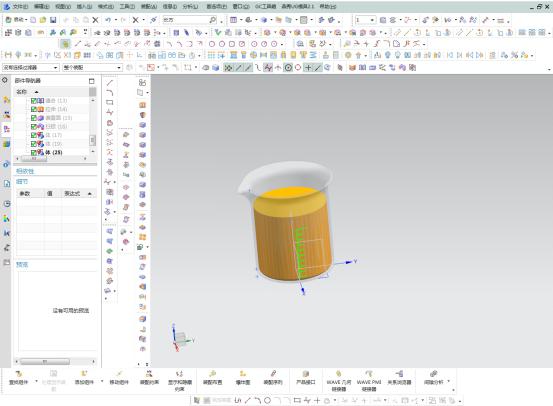The height and width of the screenshot is (406, 553).
Task: Open the Part Navigator tab in the resource bar
Action: tap(6, 129)
